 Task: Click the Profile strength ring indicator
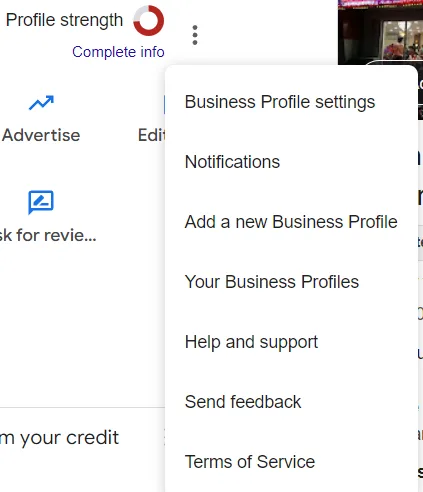click(149, 20)
